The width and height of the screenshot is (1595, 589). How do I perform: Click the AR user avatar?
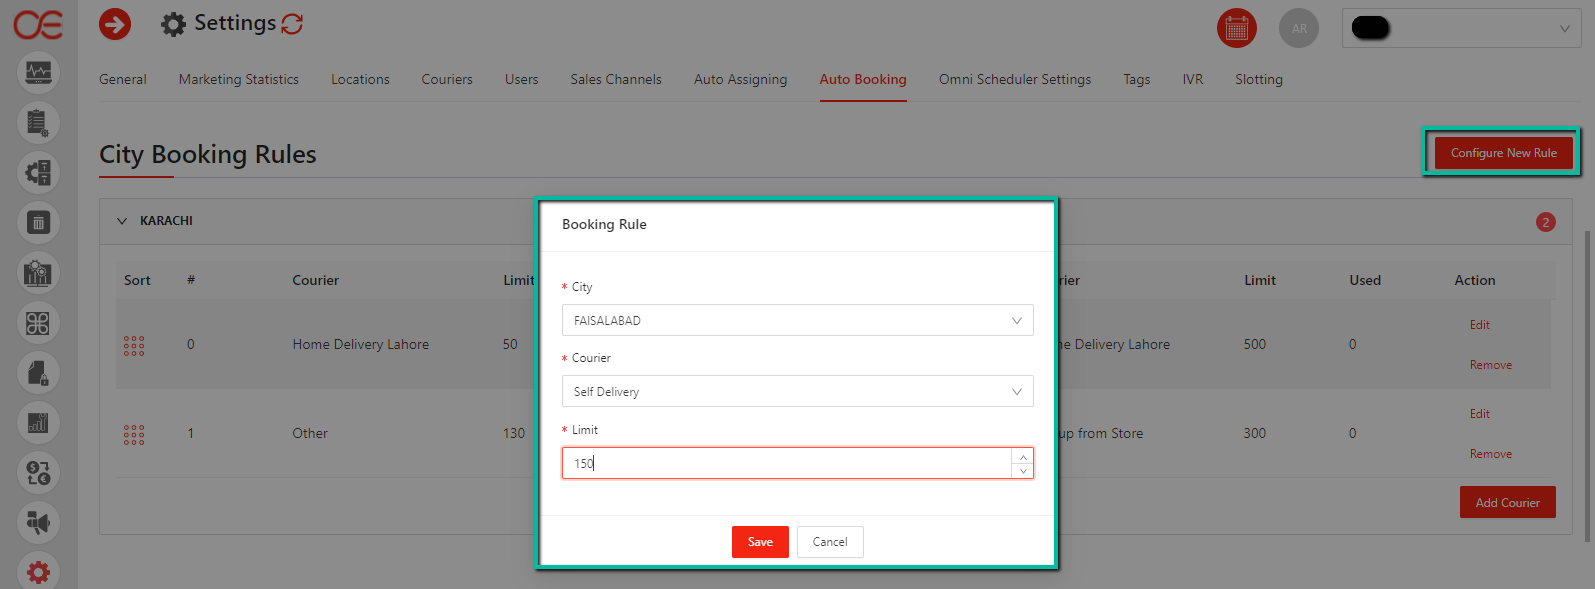[1298, 29]
